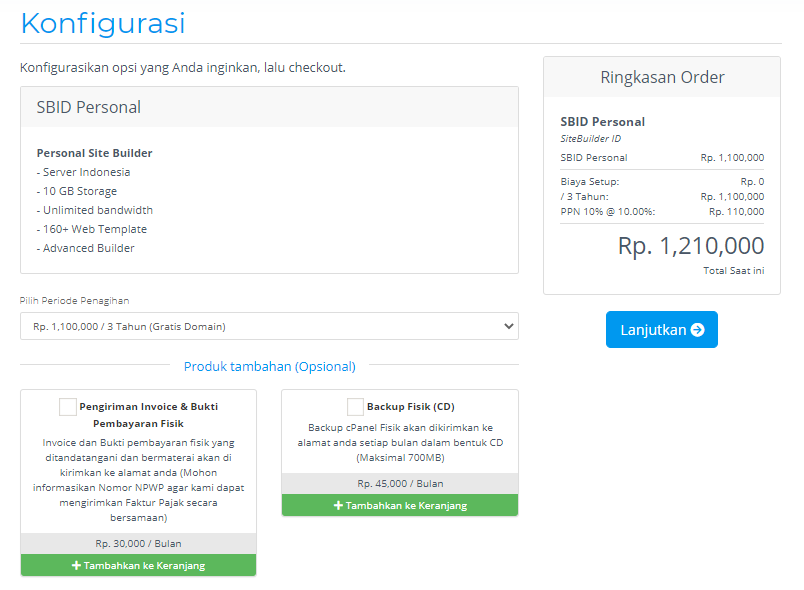804x590 pixels.
Task: Tick the Pengiriman Invoice & Bukti Pembayaran Fisik checkbox
Action: pos(68,407)
